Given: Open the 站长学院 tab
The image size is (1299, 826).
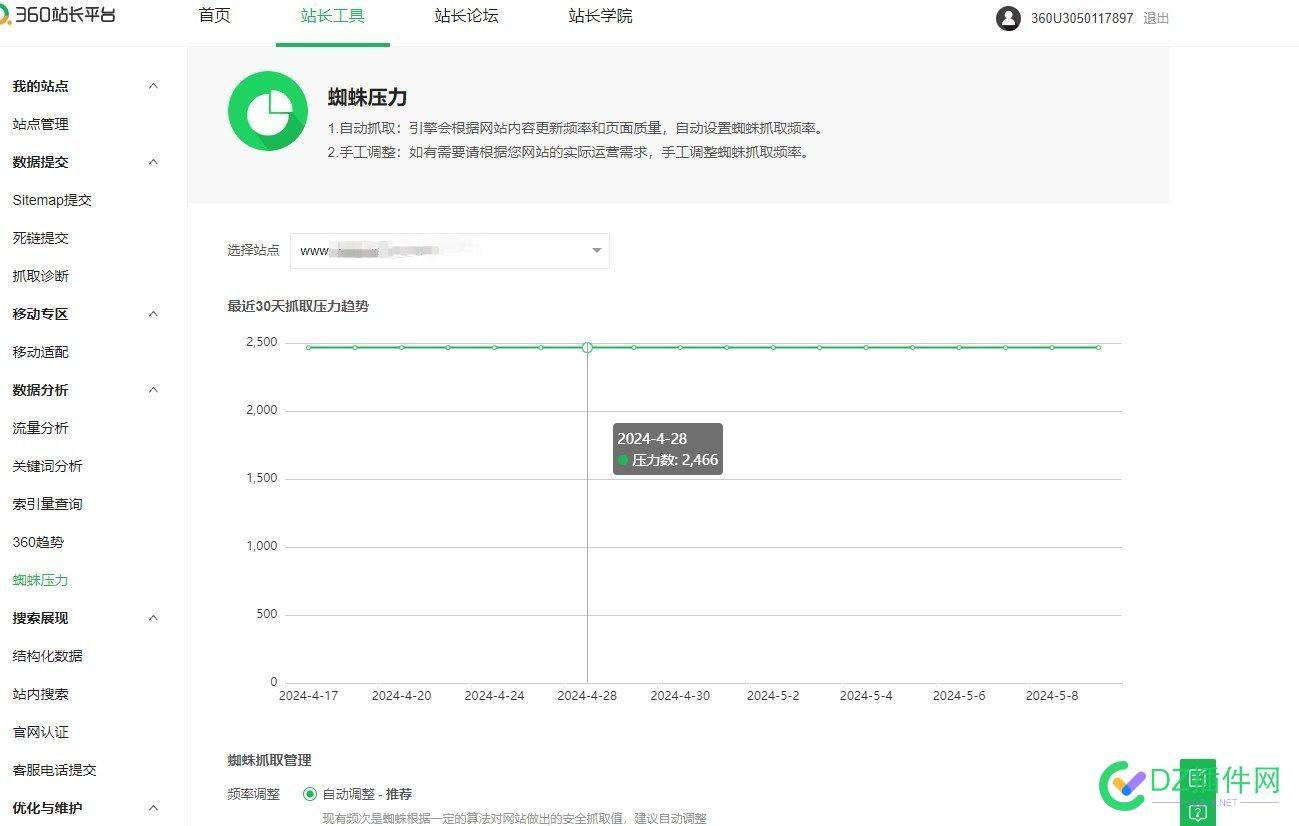Looking at the screenshot, I should pos(600,16).
